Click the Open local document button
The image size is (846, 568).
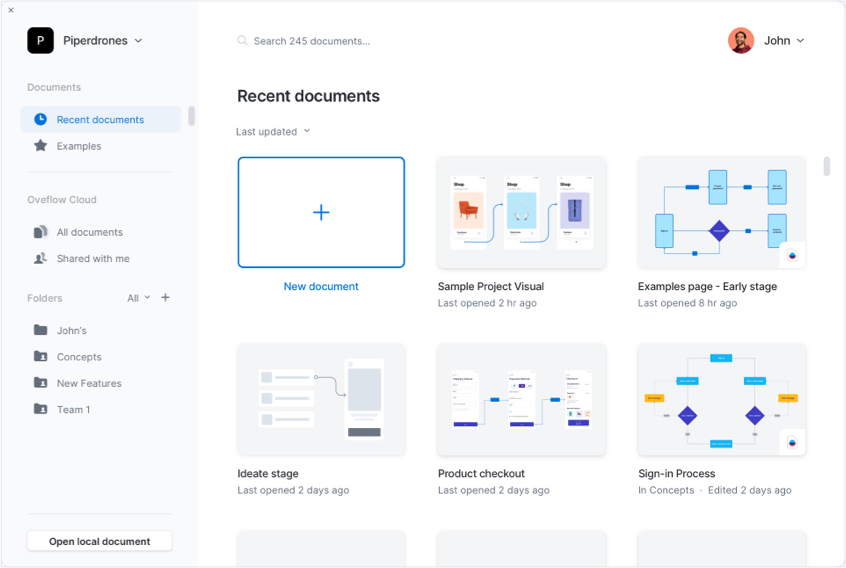tap(100, 541)
